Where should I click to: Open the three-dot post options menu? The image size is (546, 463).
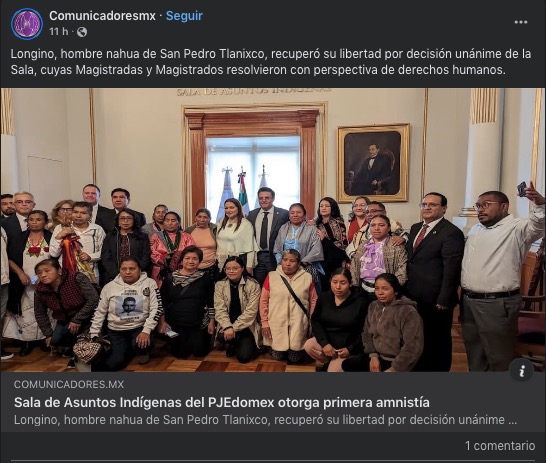[x=521, y=22]
